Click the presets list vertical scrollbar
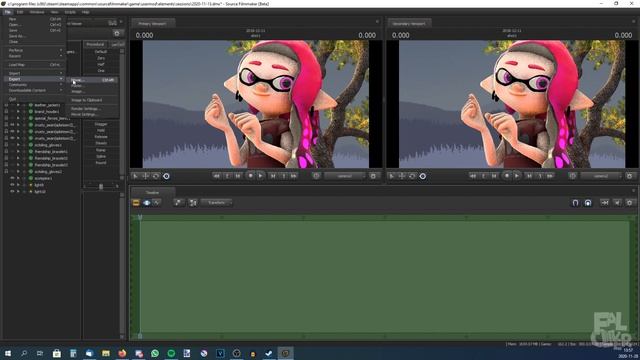The height and width of the screenshot is (360, 640). 122,113
